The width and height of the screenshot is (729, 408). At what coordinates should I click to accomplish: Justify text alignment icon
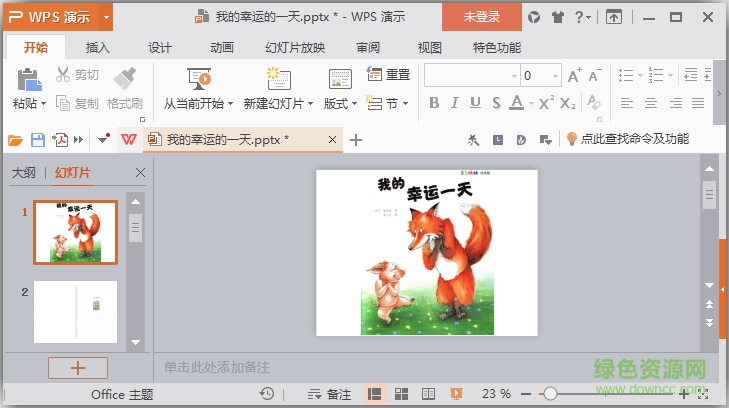coord(698,103)
